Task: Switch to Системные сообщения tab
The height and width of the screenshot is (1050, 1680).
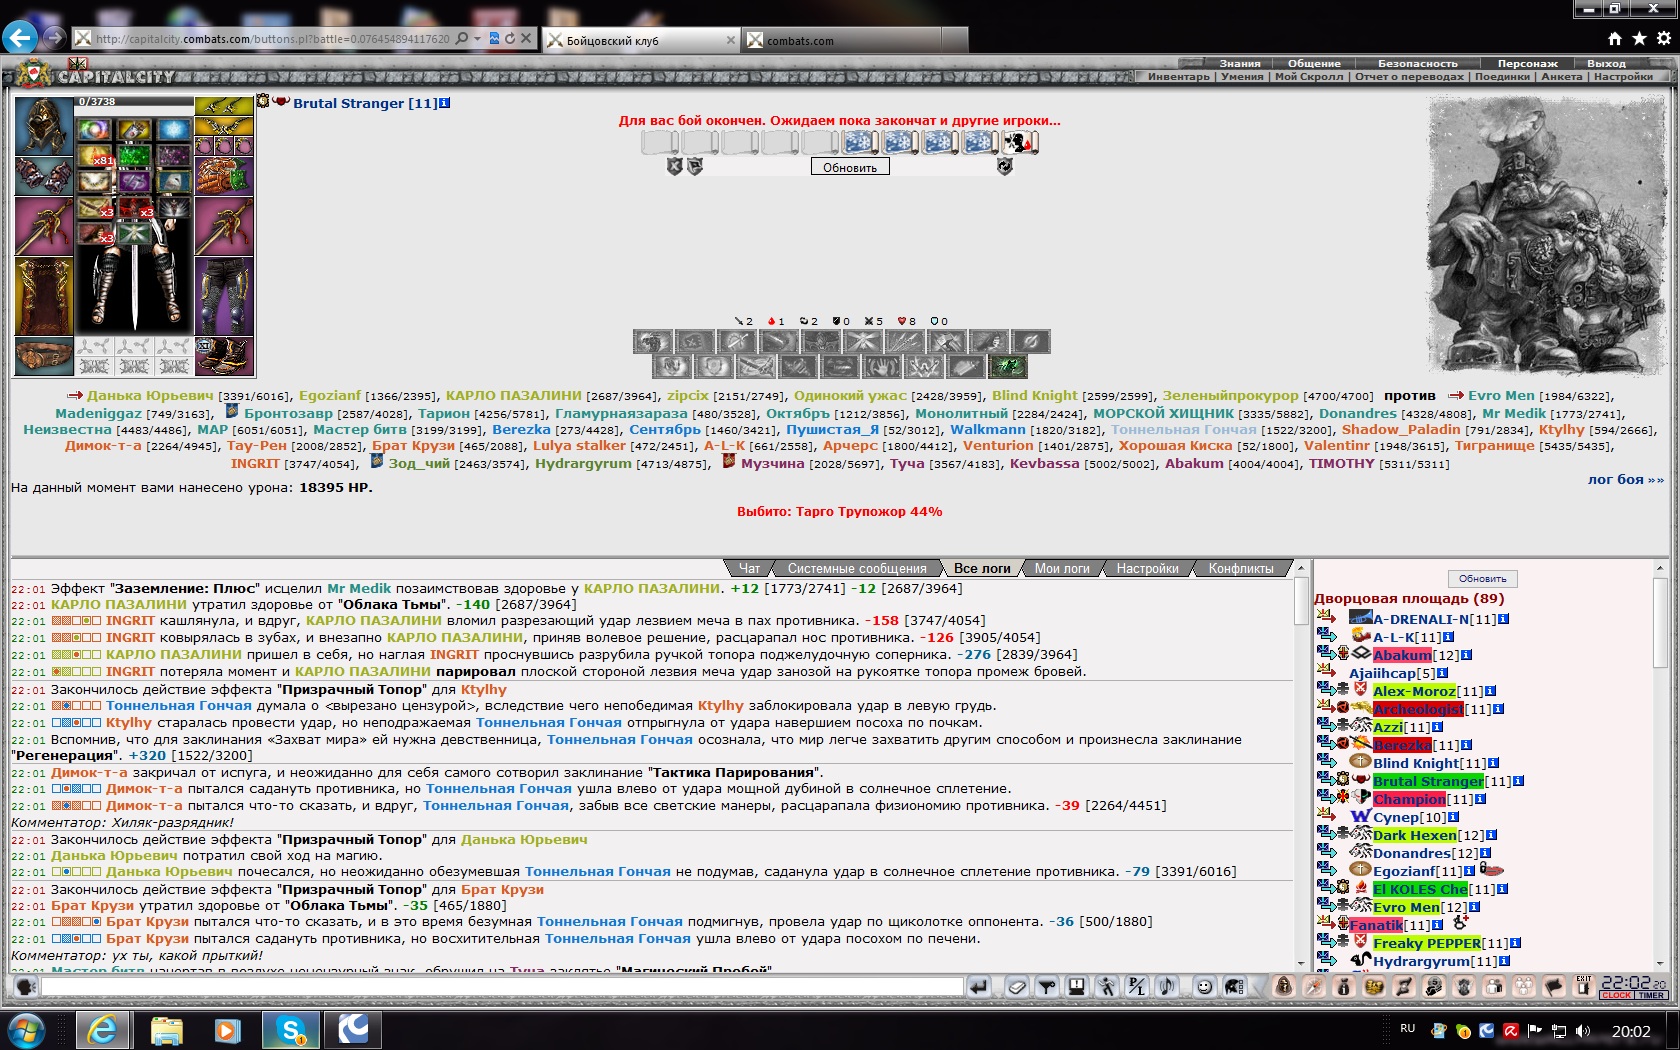Action: tap(857, 569)
